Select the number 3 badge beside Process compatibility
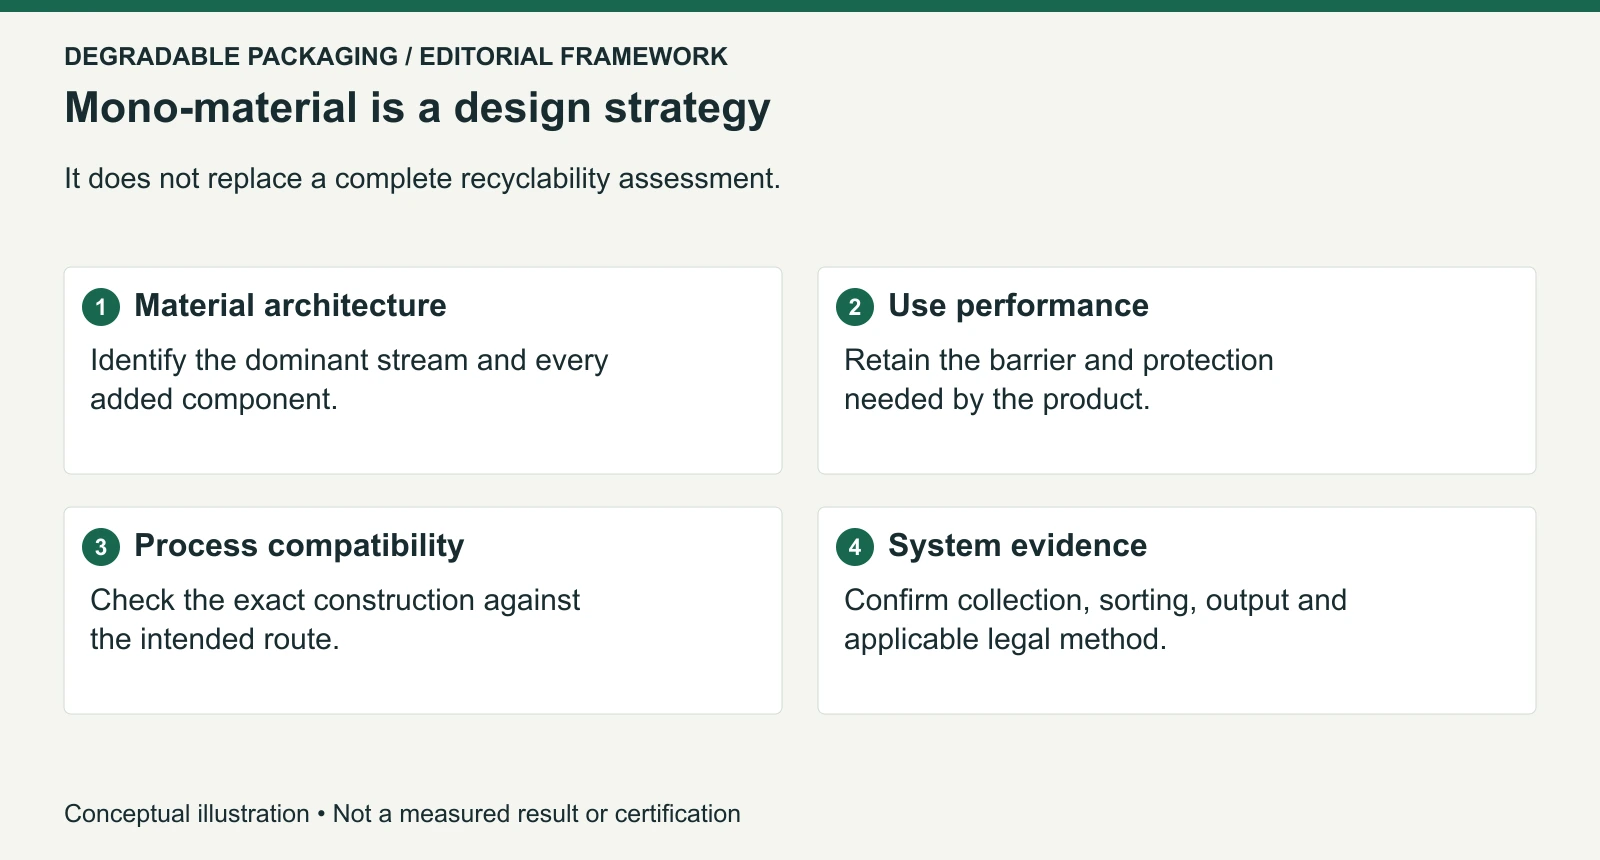The height and width of the screenshot is (860, 1600). (x=101, y=547)
